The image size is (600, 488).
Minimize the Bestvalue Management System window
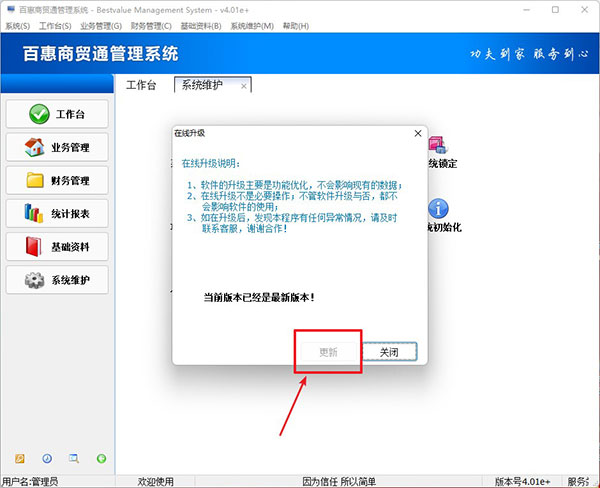[x=527, y=10]
